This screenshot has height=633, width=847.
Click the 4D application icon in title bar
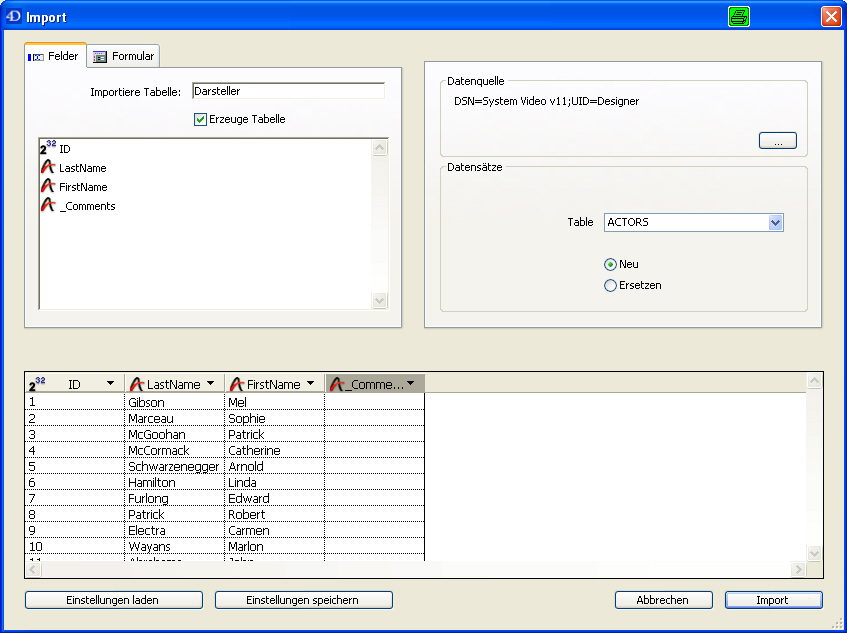click(x=13, y=15)
